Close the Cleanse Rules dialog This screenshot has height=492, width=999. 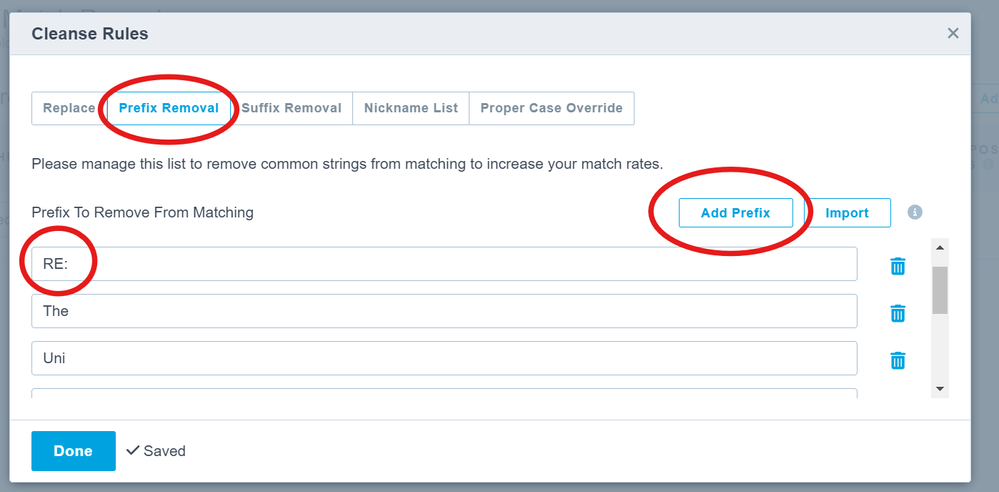point(953,33)
